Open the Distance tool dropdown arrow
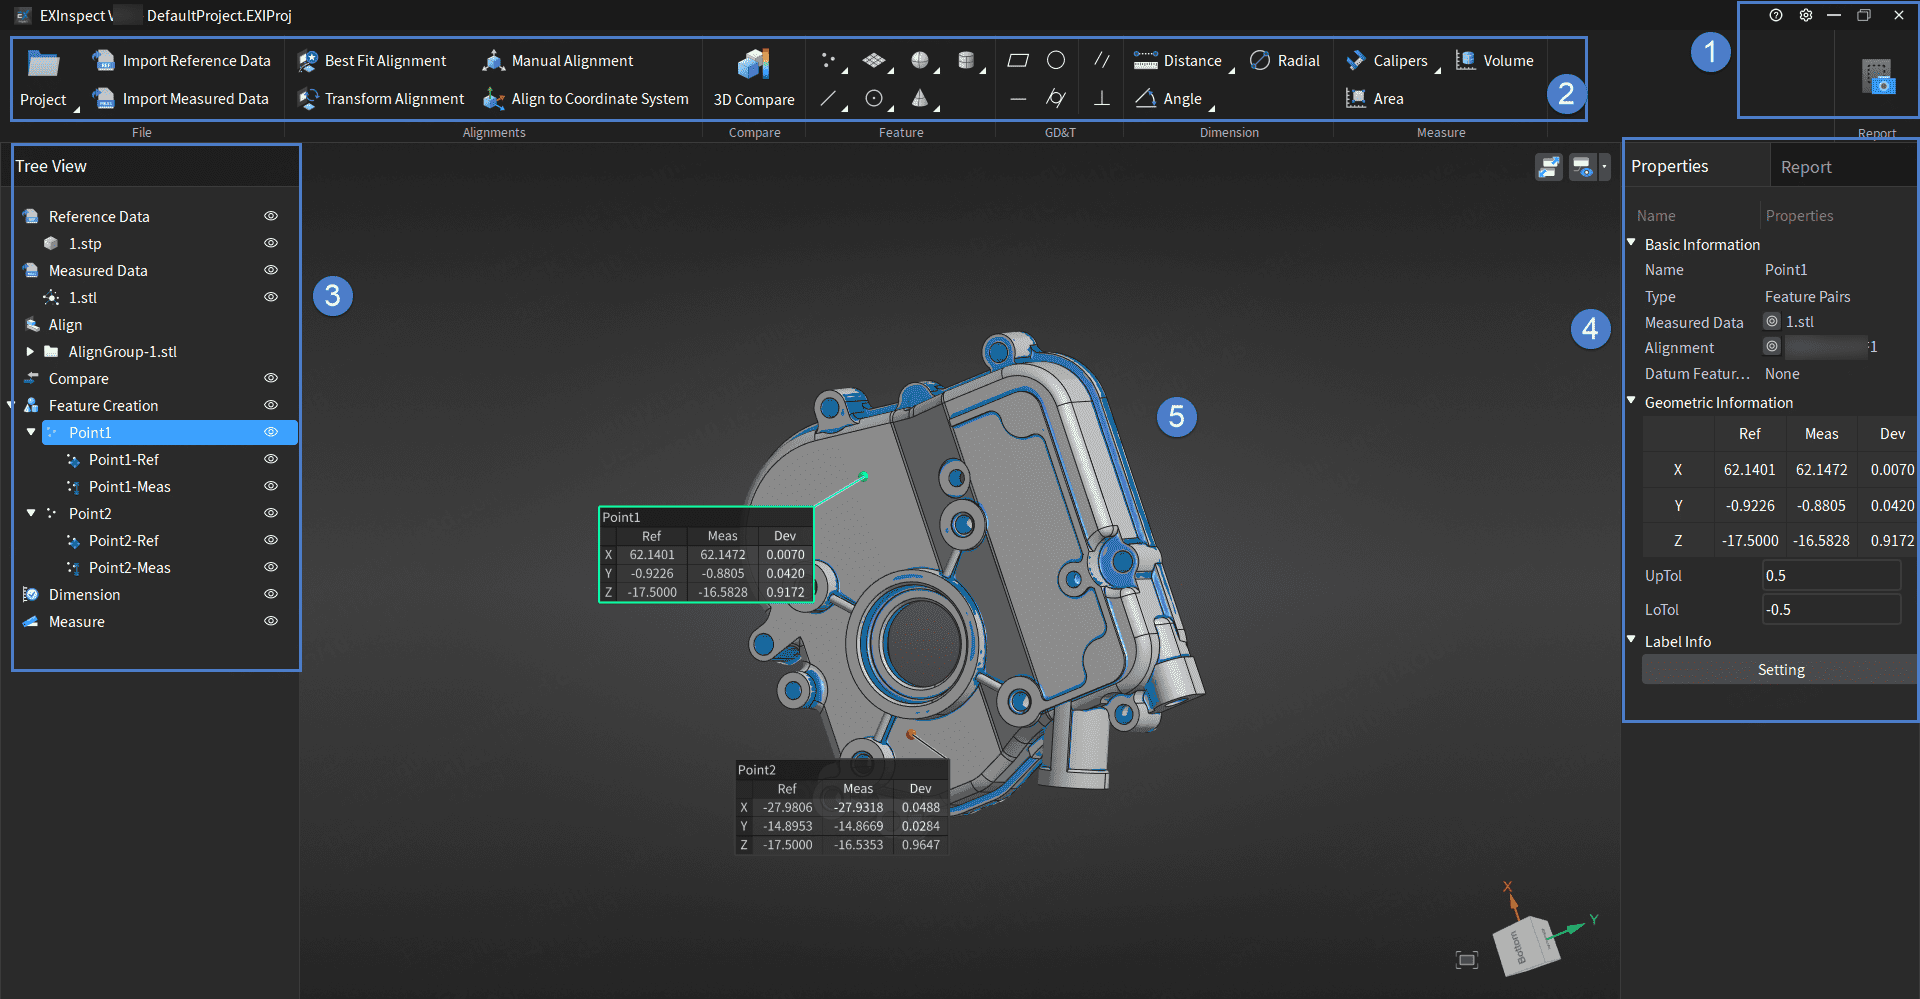1920x999 pixels. click(1232, 71)
